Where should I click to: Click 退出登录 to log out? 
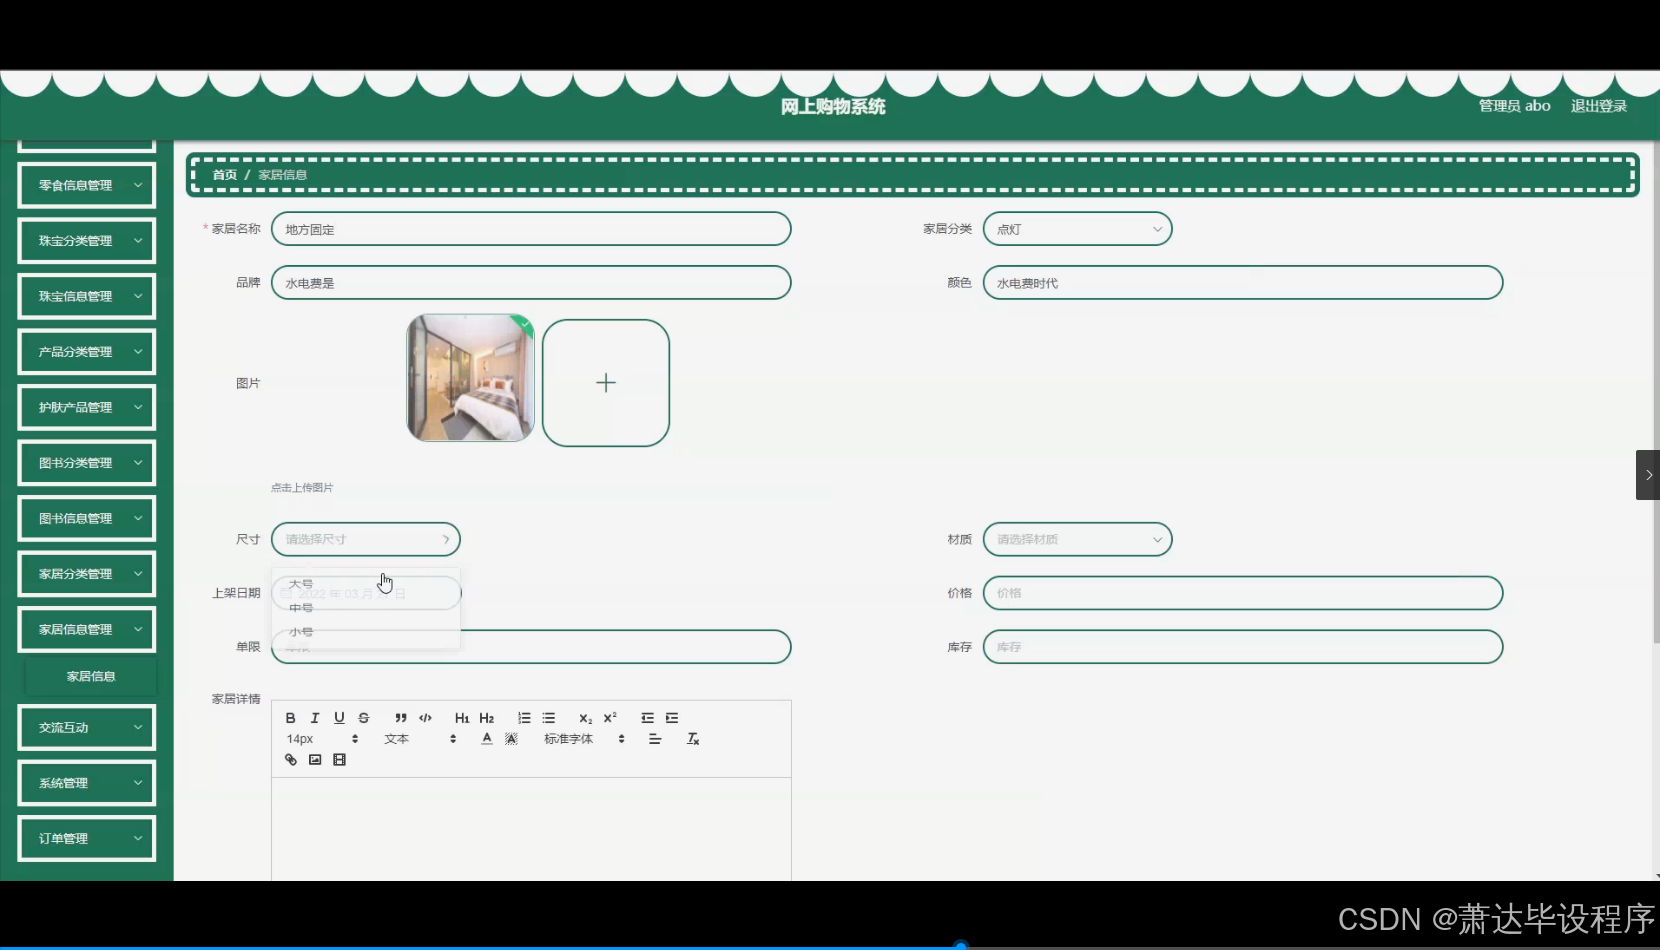point(1598,106)
